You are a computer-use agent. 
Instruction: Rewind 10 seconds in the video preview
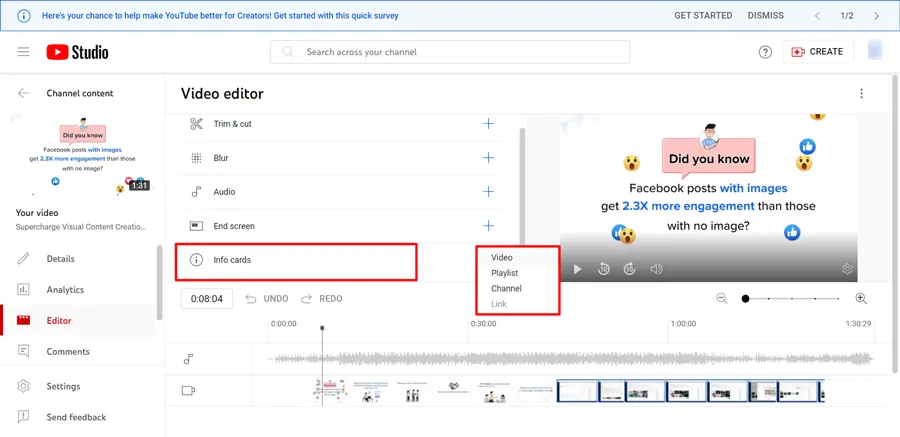(604, 269)
